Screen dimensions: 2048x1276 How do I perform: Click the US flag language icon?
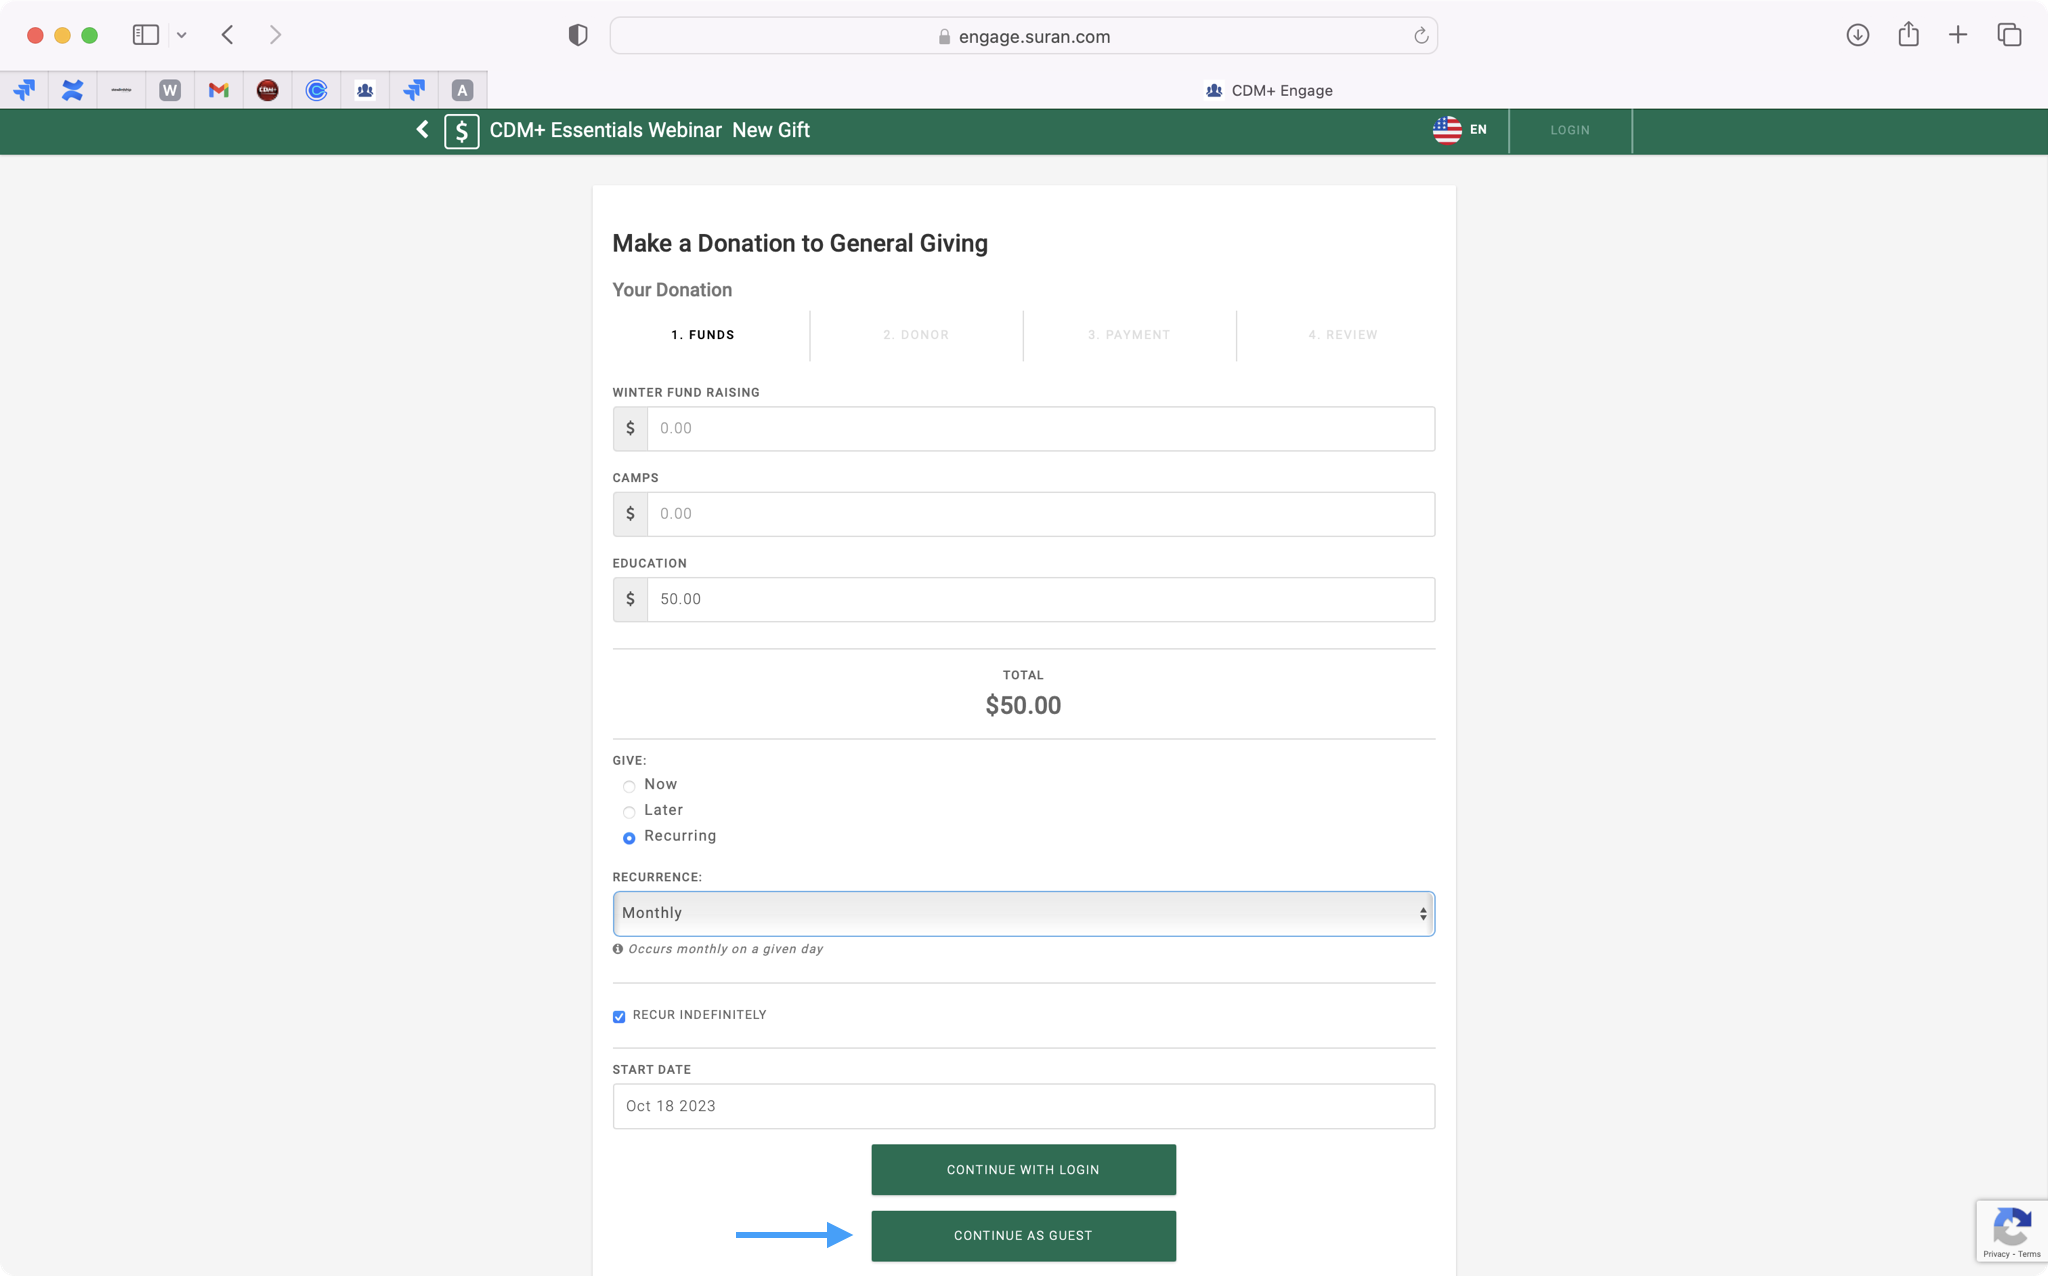pyautogui.click(x=1446, y=130)
